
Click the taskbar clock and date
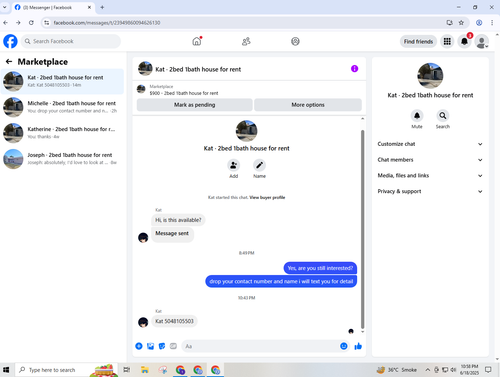tap(469, 370)
